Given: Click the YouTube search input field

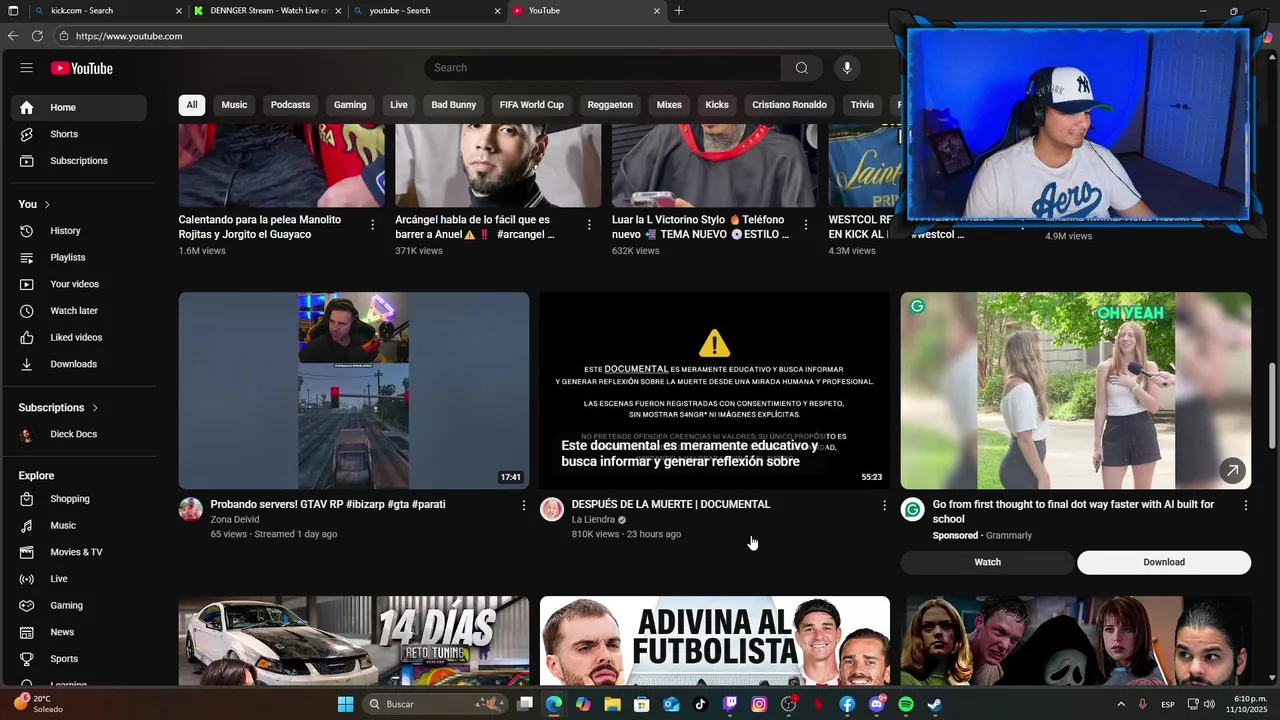Looking at the screenshot, I should point(602,68).
